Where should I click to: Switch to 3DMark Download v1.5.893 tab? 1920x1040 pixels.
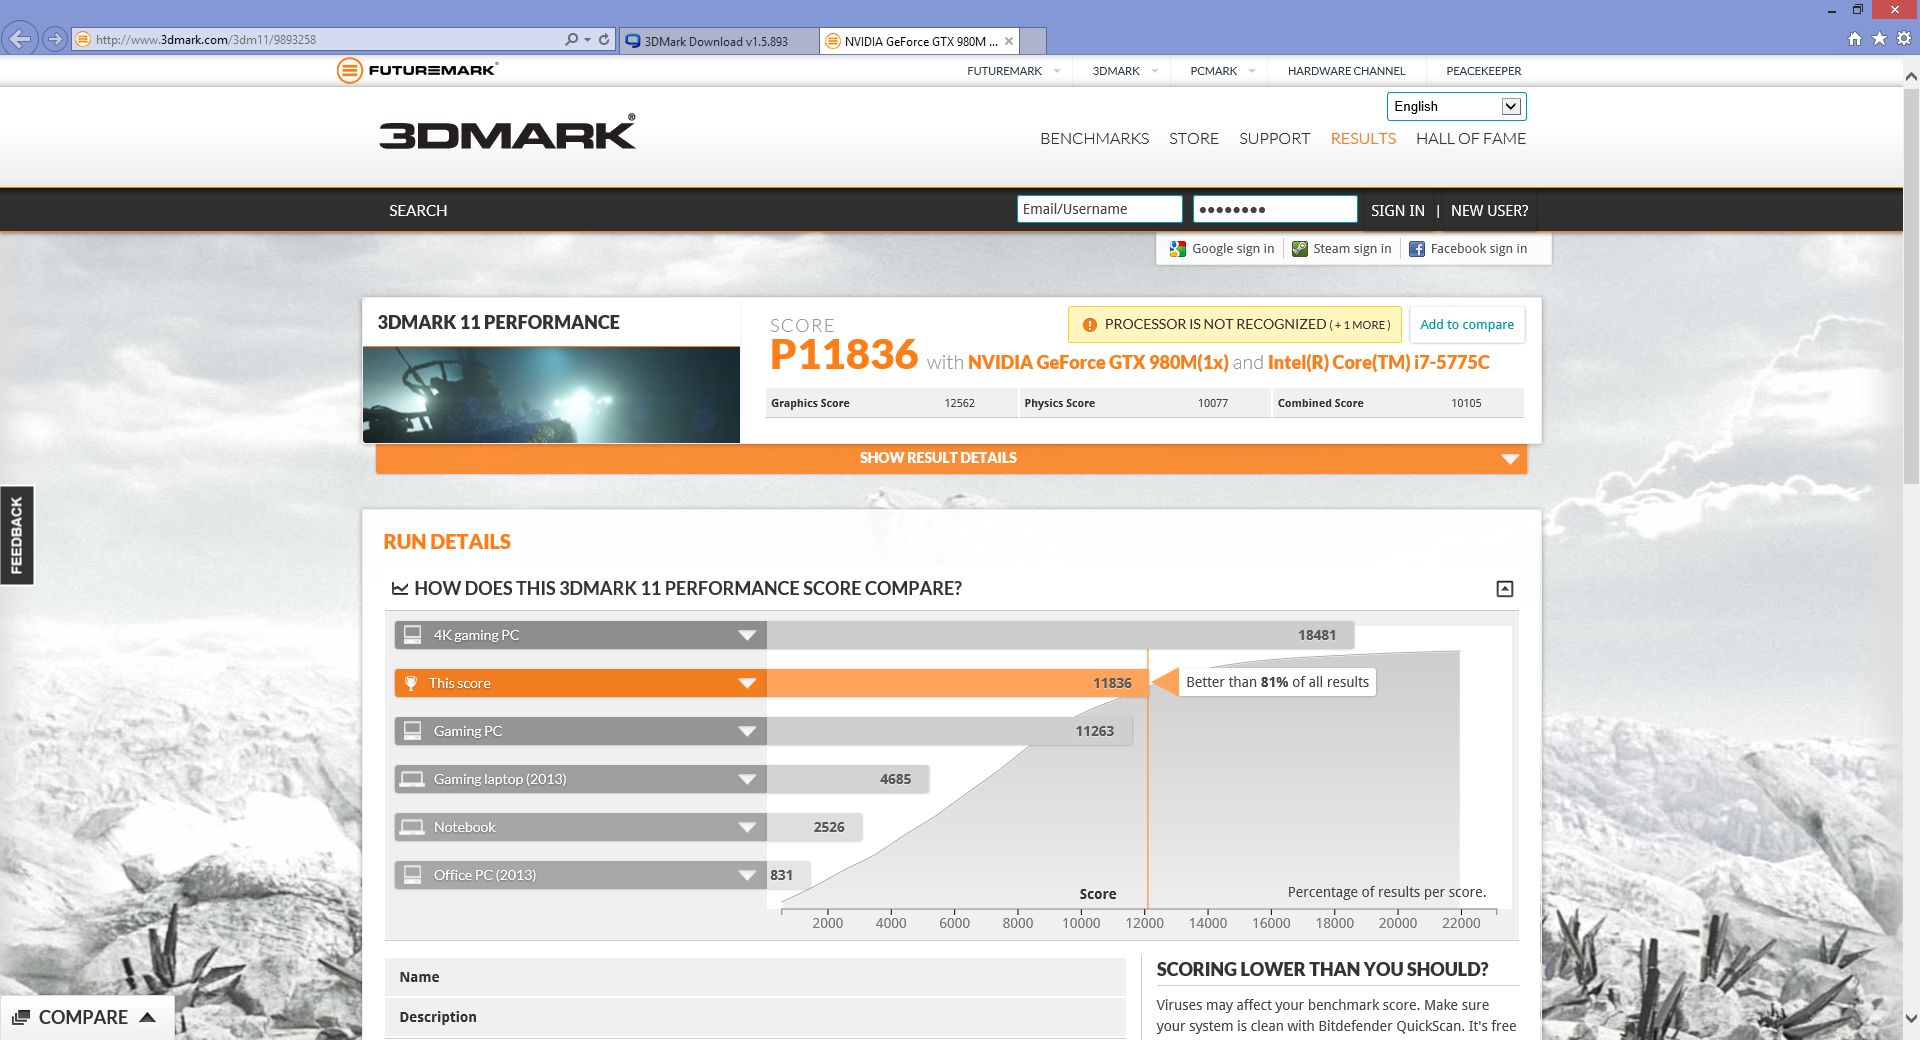click(x=718, y=41)
